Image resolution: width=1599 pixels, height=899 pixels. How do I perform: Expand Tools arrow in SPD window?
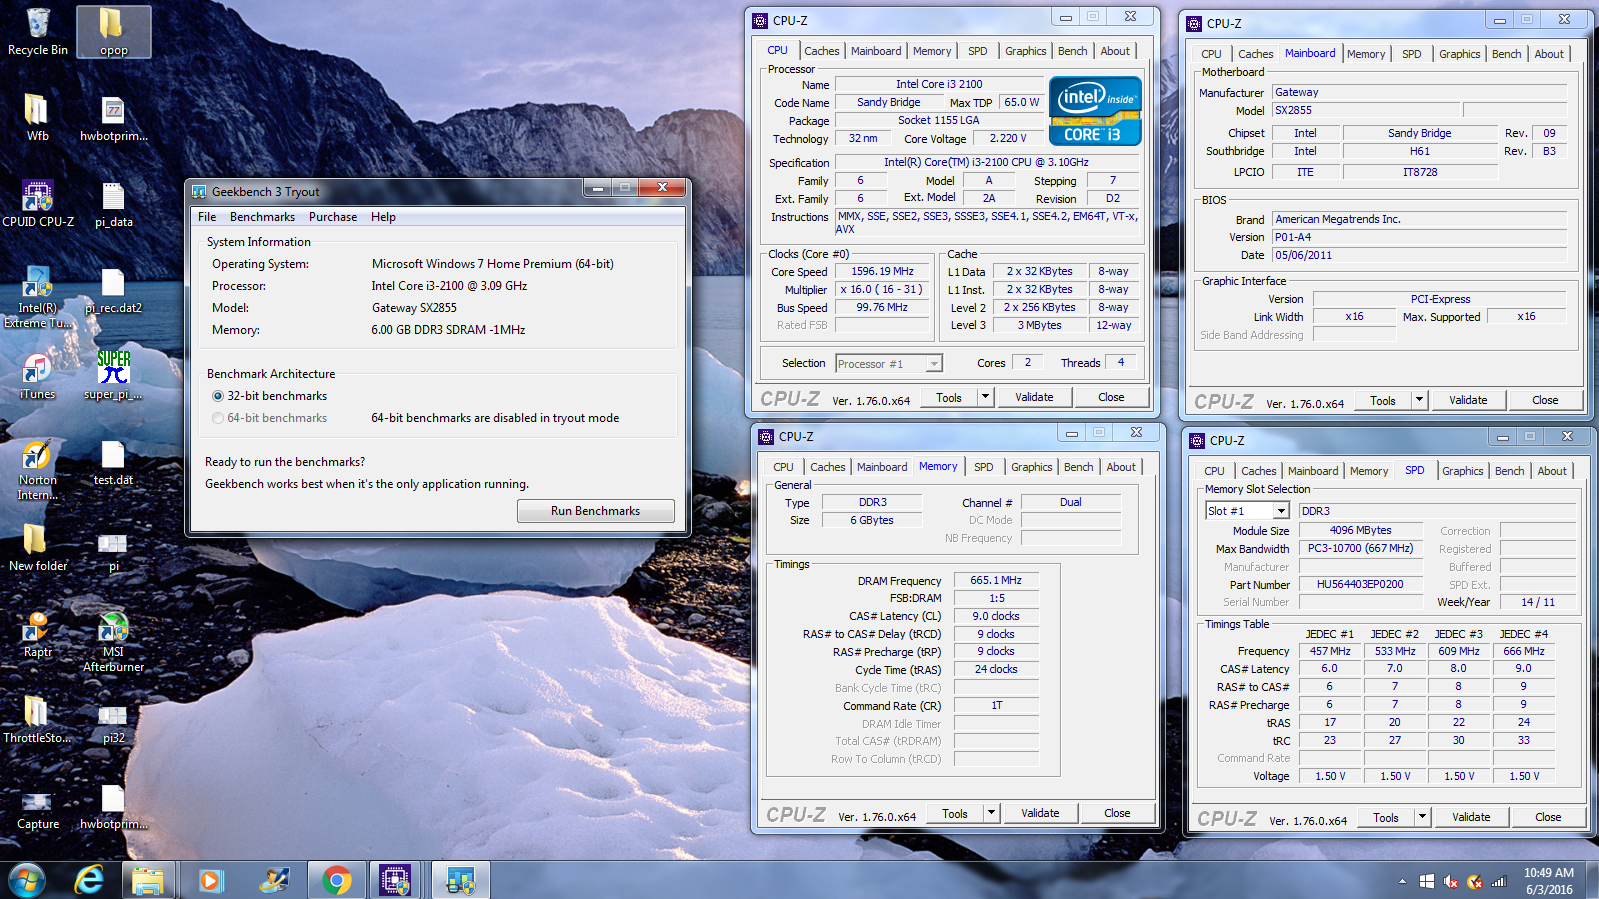(1422, 817)
